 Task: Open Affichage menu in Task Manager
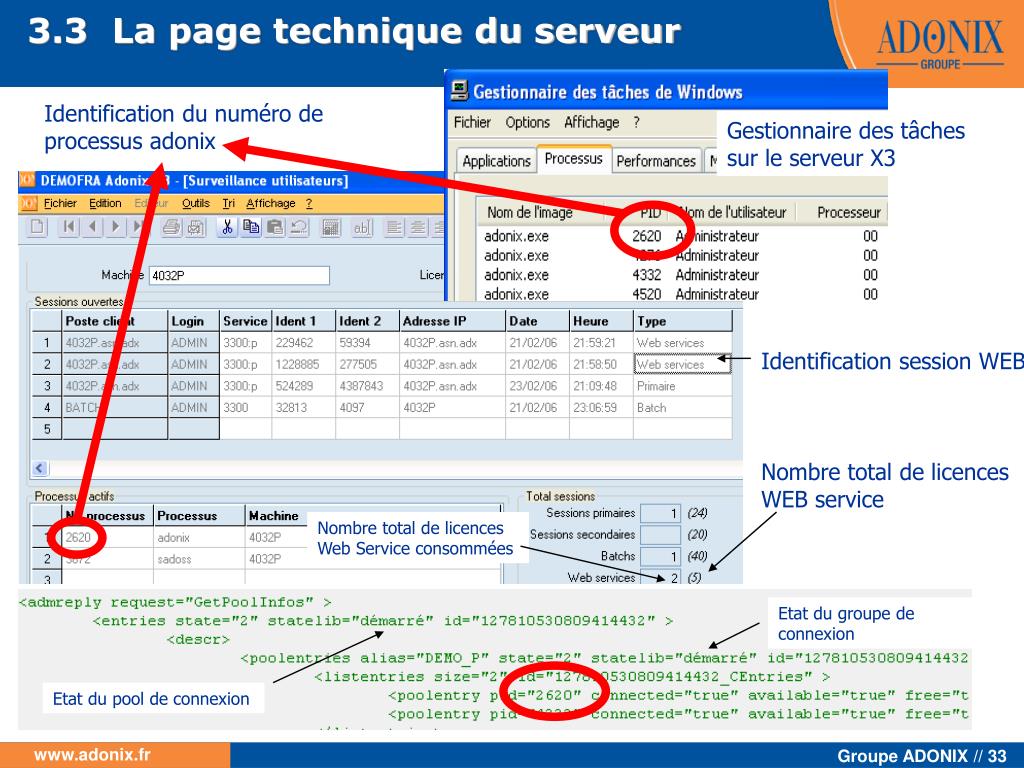coord(592,123)
